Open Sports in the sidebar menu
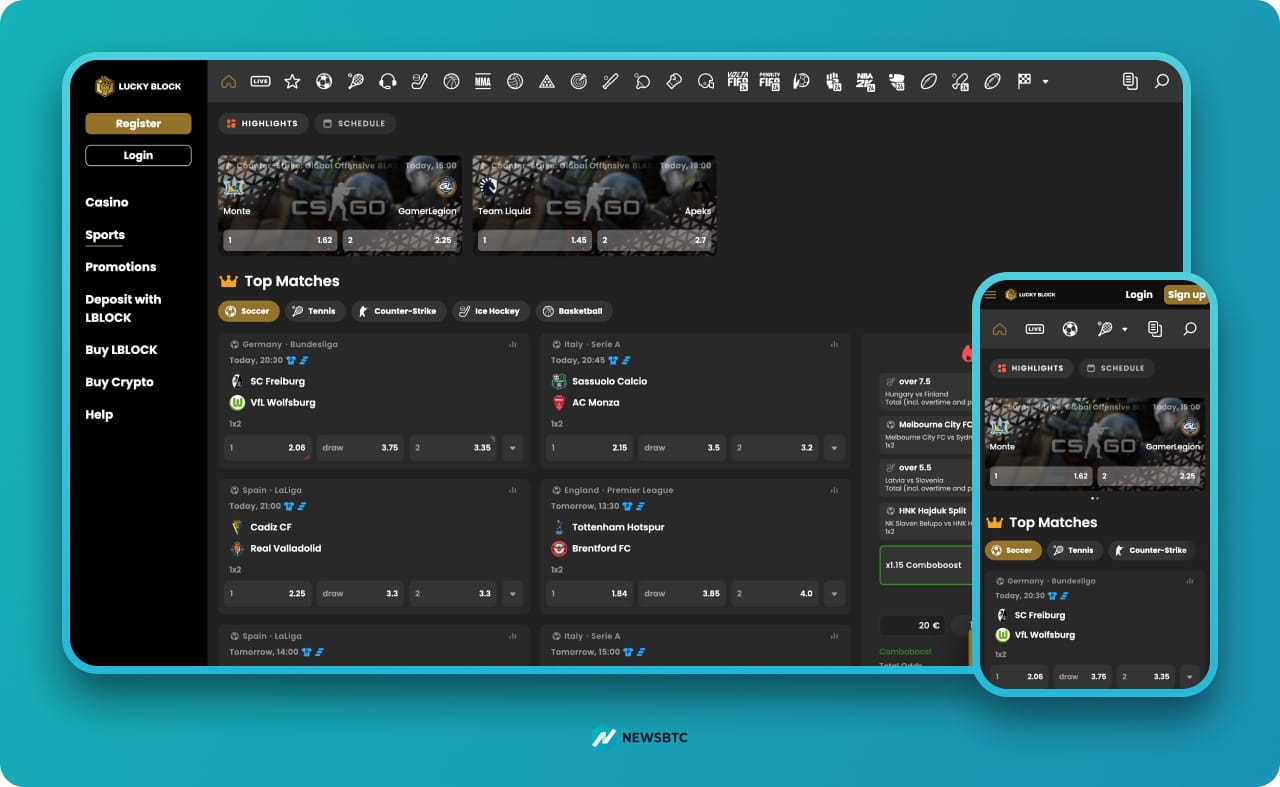Screen dimensions: 1280x787 105,235
